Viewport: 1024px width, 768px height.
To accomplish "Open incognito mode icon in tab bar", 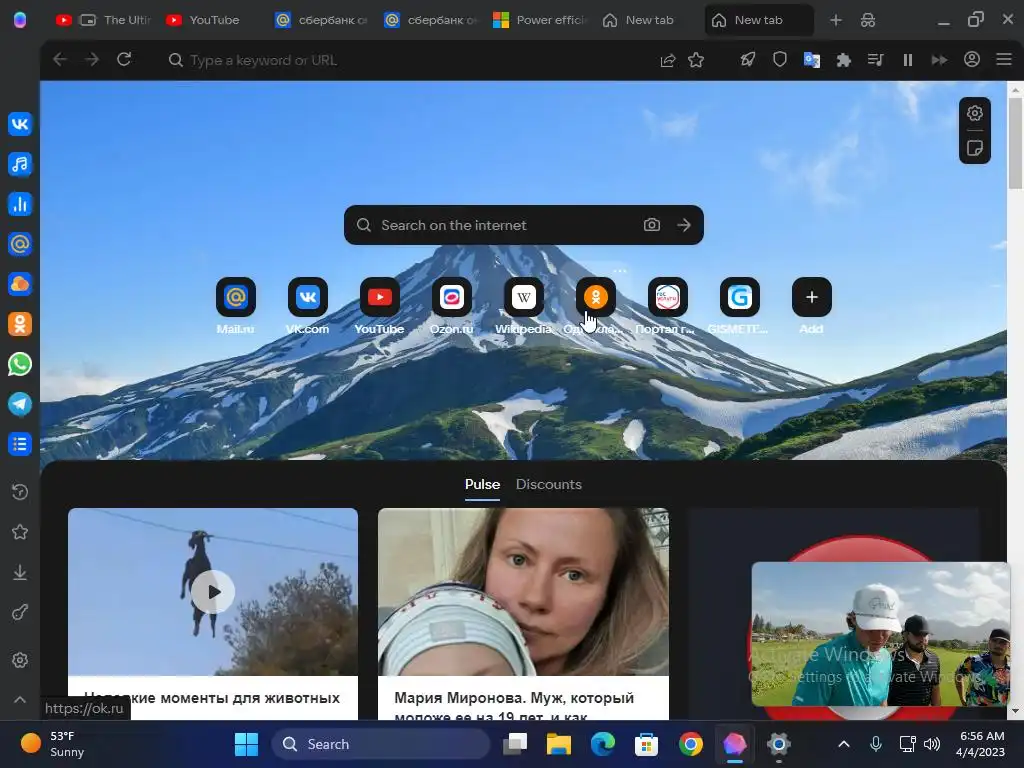I will [868, 20].
